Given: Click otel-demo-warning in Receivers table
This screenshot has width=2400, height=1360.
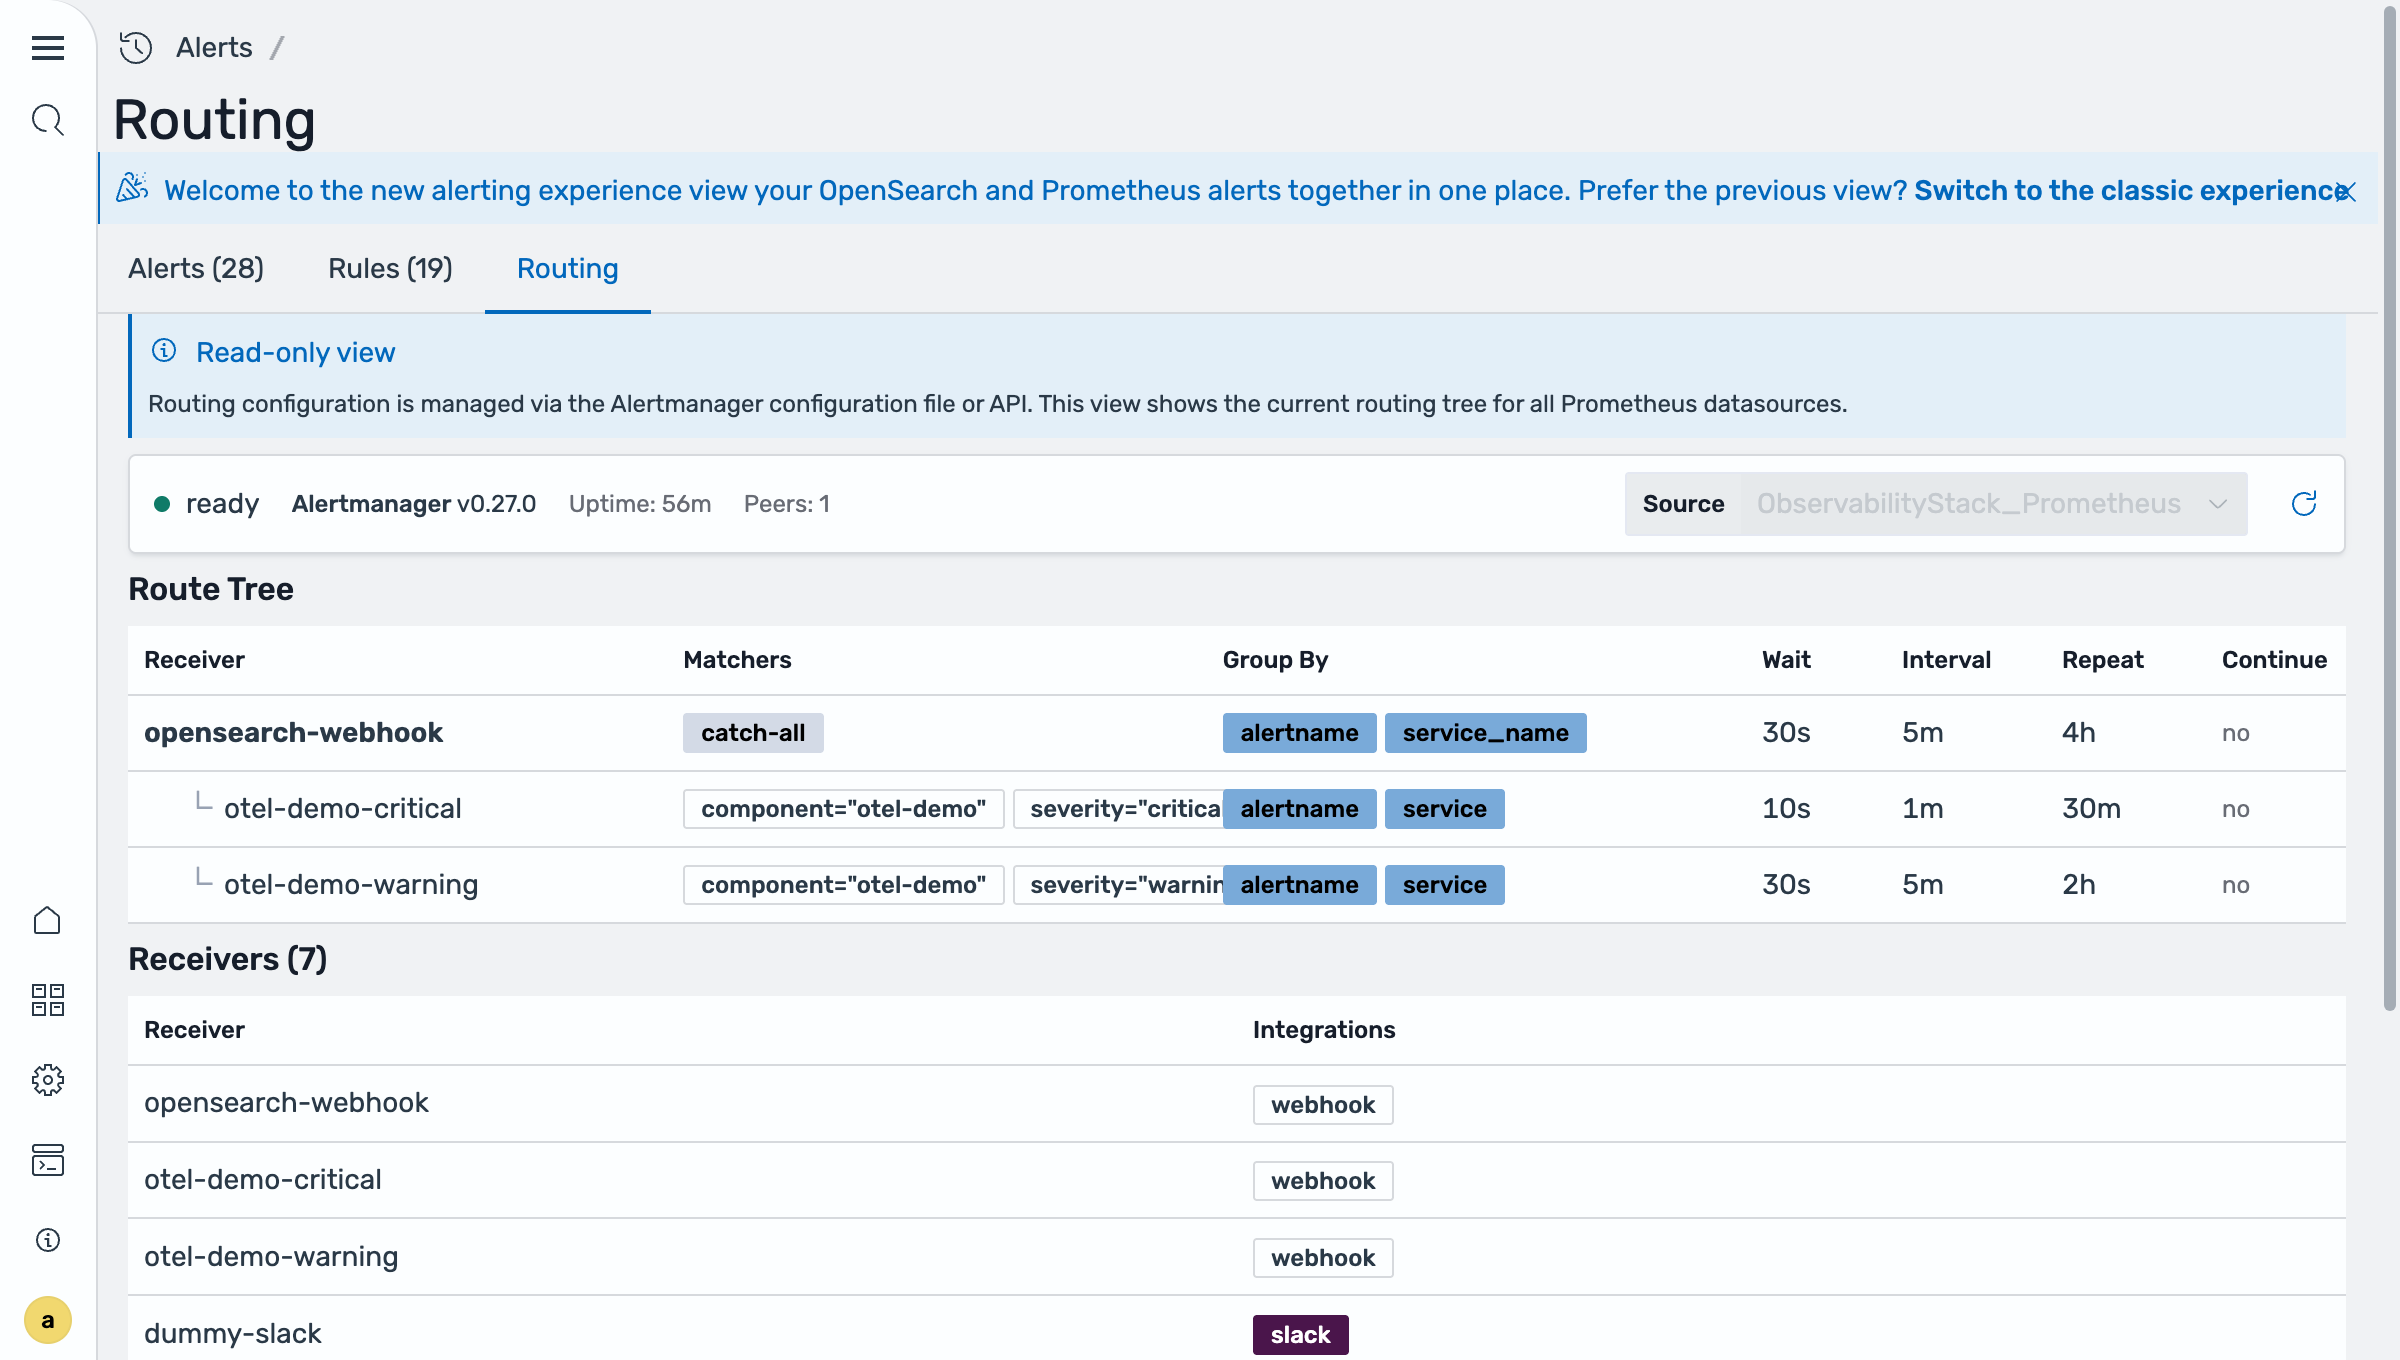Looking at the screenshot, I should 271,1256.
